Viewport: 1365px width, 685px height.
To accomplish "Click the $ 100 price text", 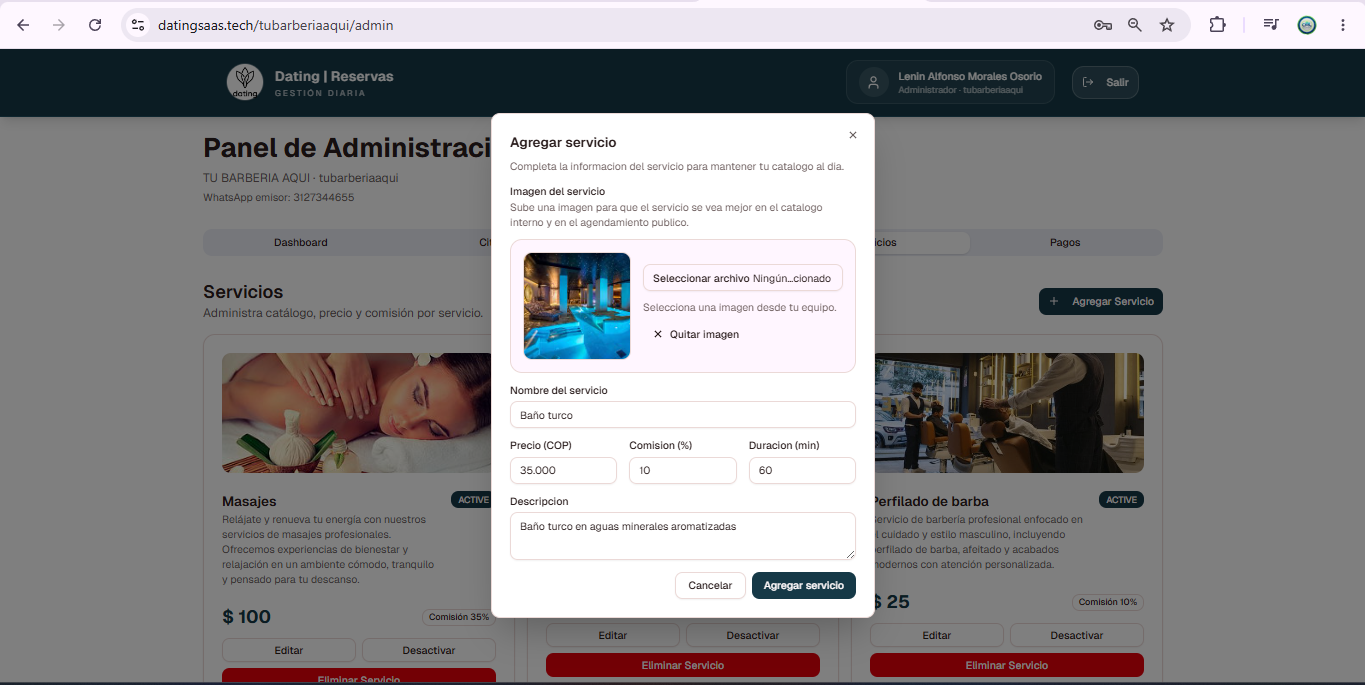I will 247,617.
